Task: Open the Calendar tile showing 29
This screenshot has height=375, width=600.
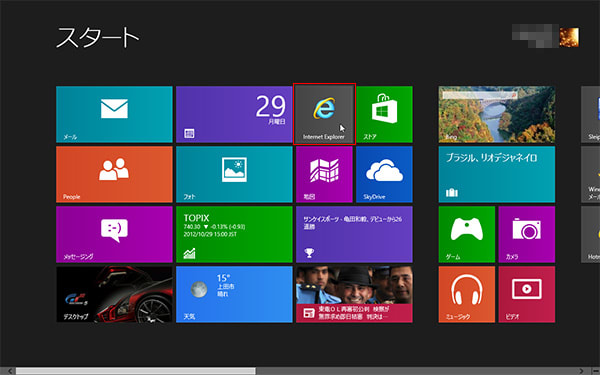Action: [x=234, y=114]
